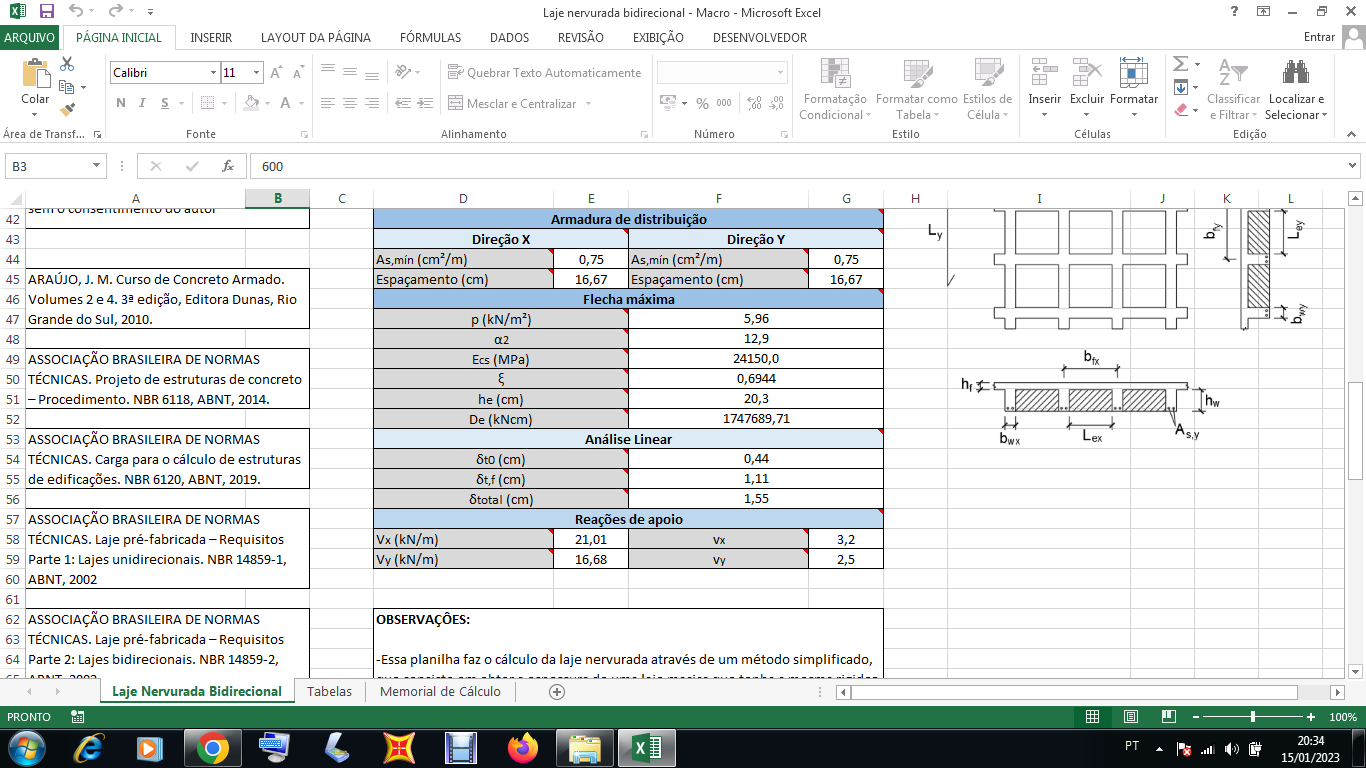1366x768 pixels.
Task: Click the Colar paste clipboard icon
Action: [35, 75]
